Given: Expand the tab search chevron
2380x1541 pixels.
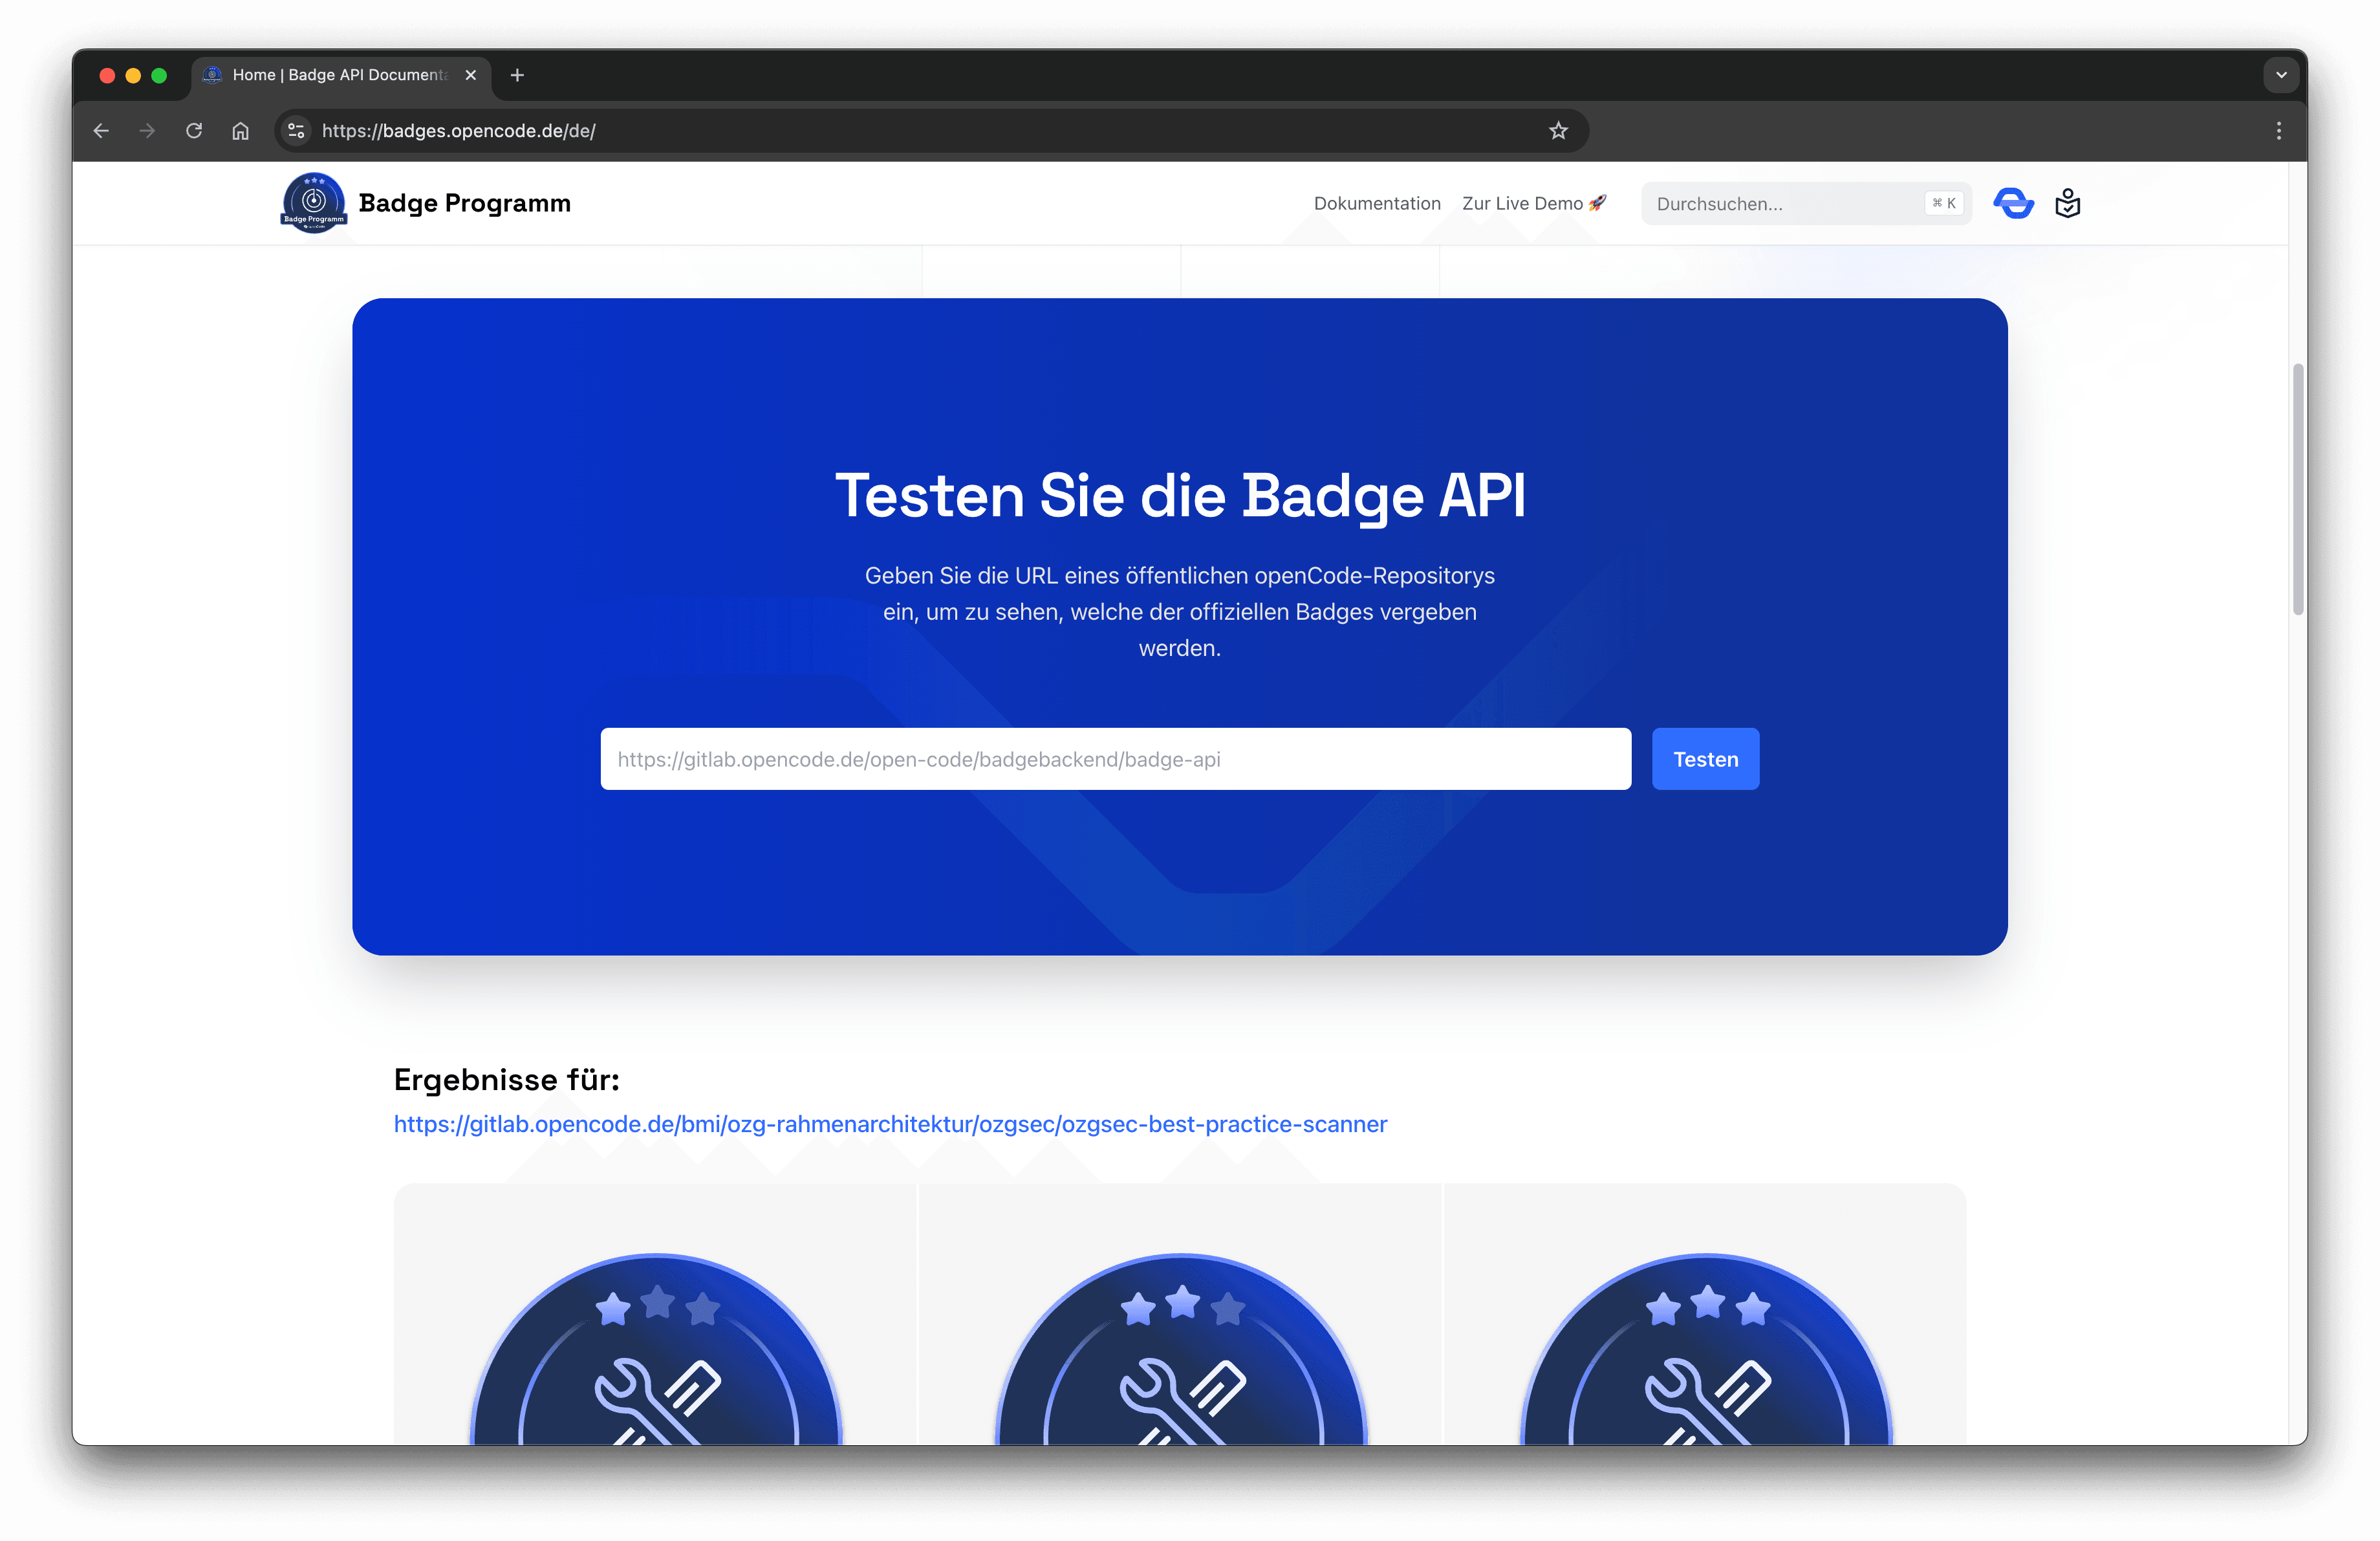Looking at the screenshot, I should pos(2280,75).
